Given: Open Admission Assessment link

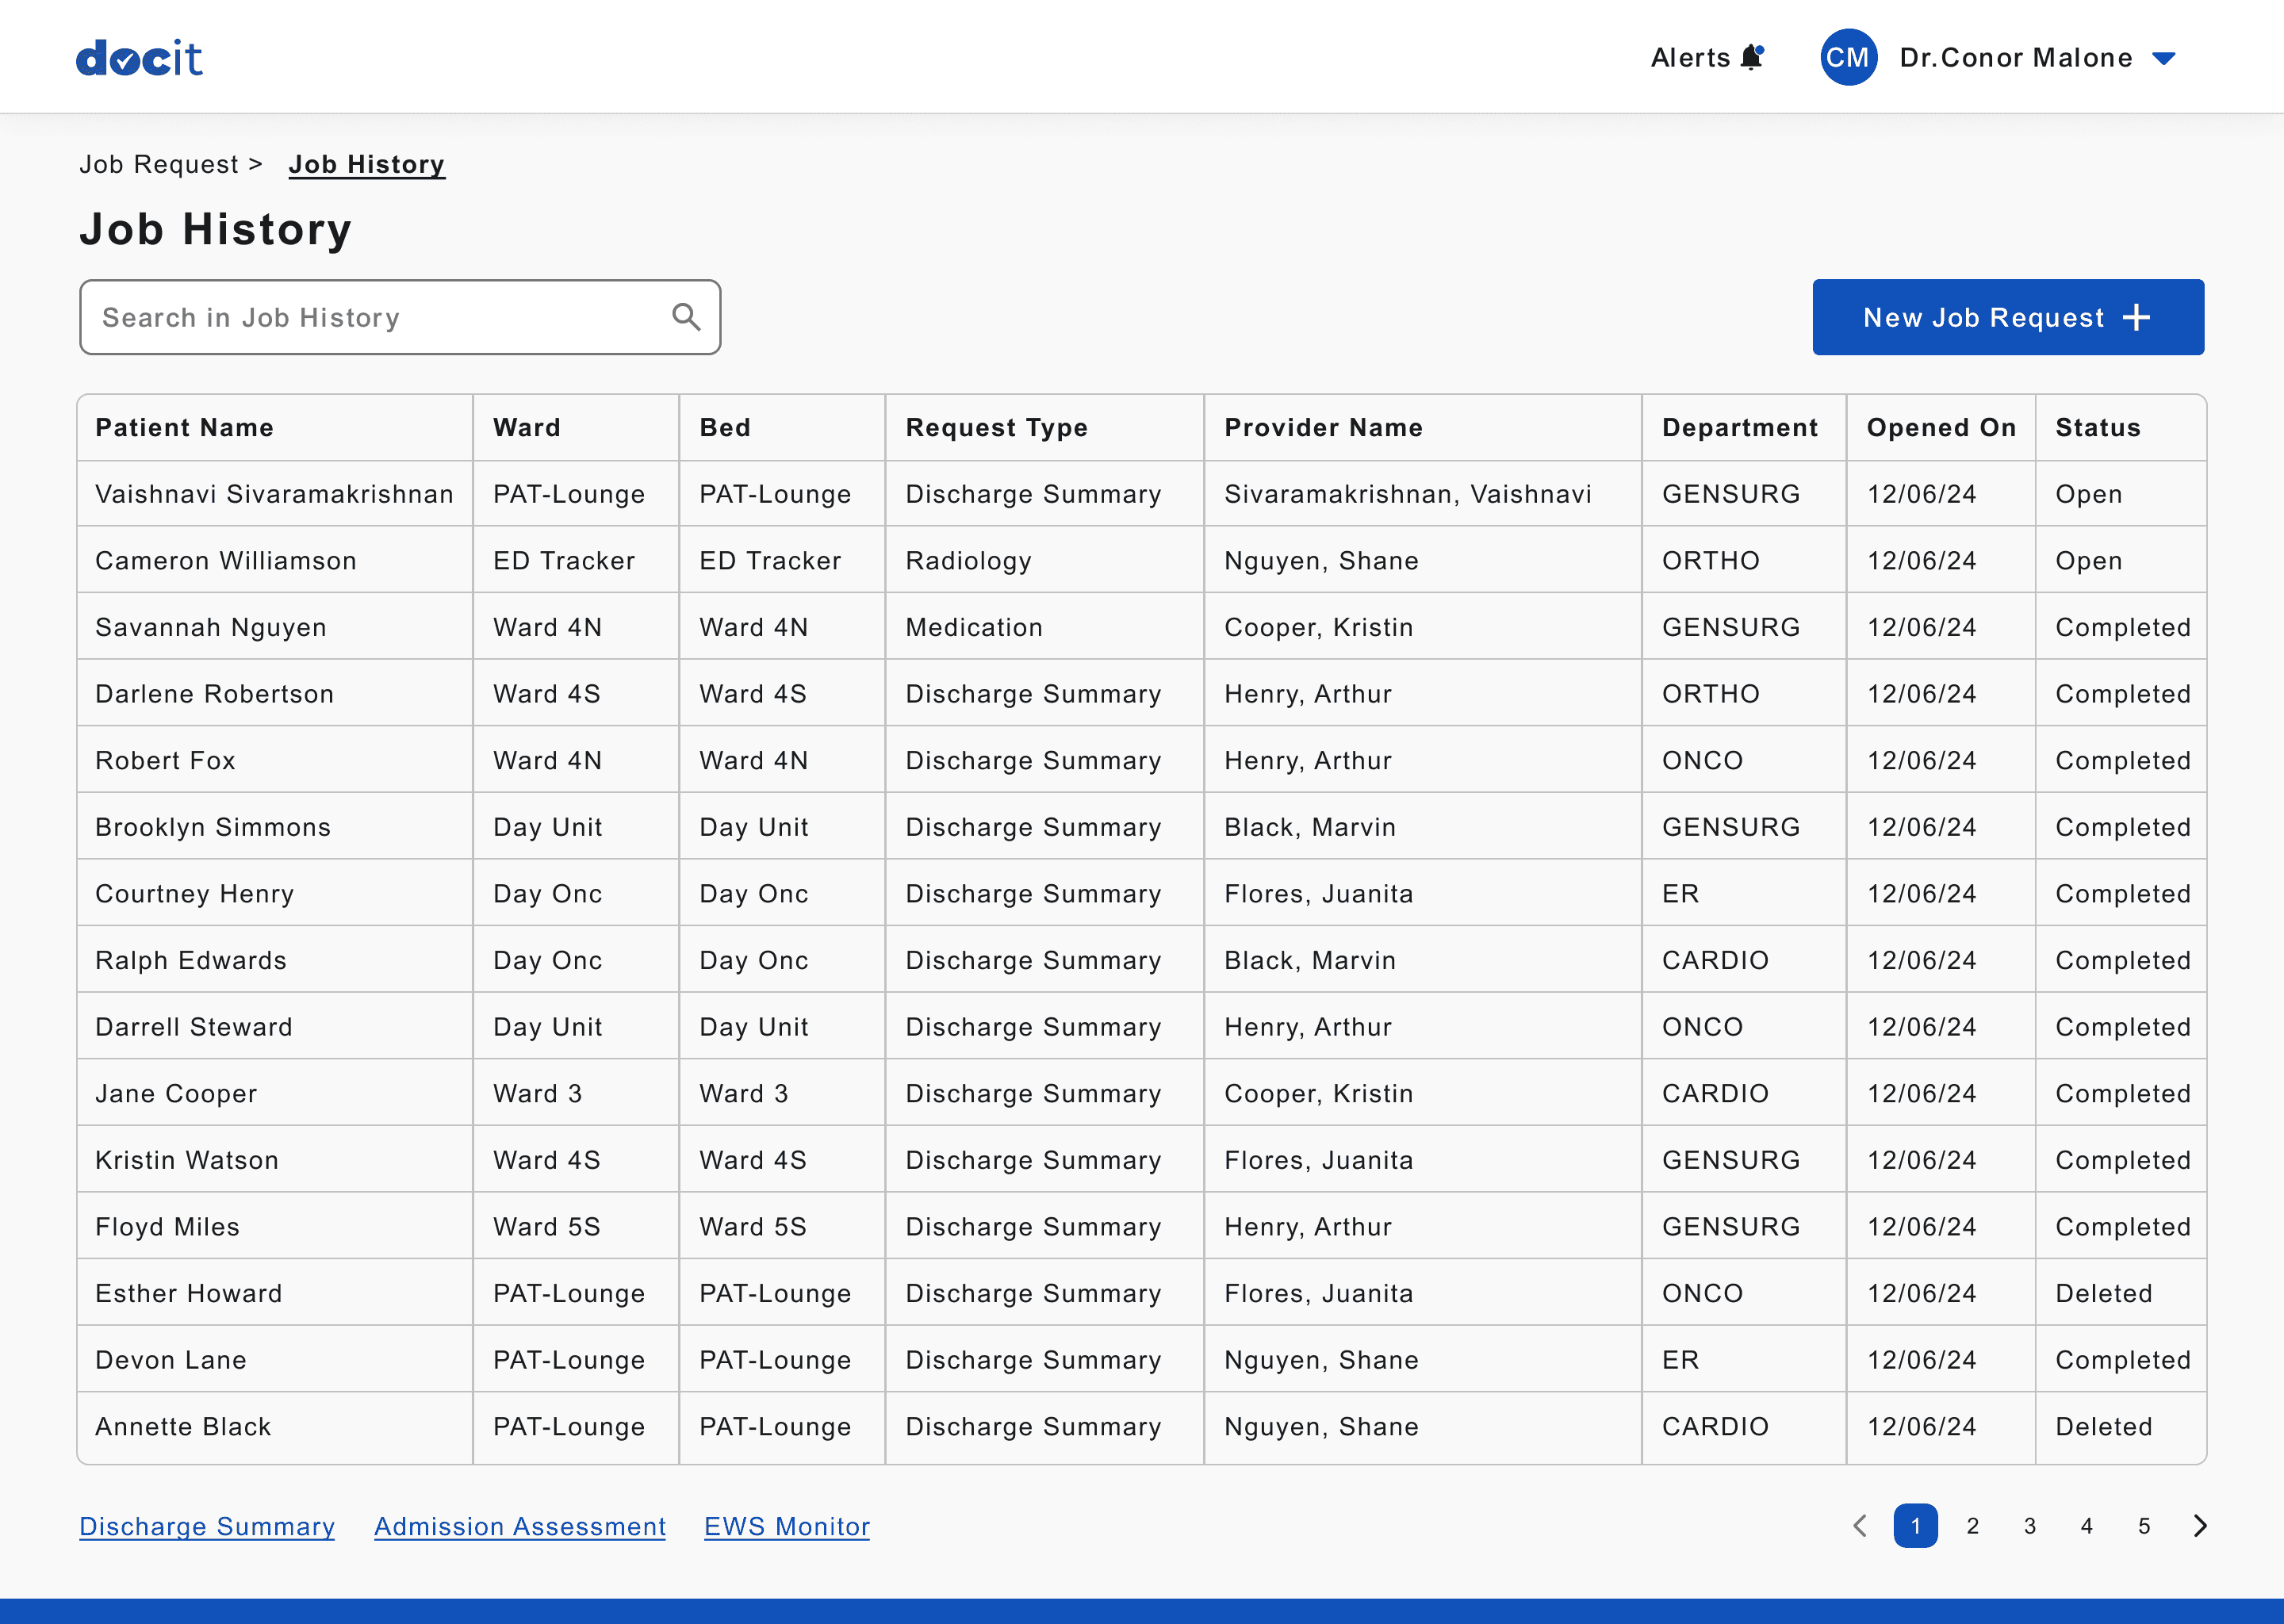Looking at the screenshot, I should (x=519, y=1526).
